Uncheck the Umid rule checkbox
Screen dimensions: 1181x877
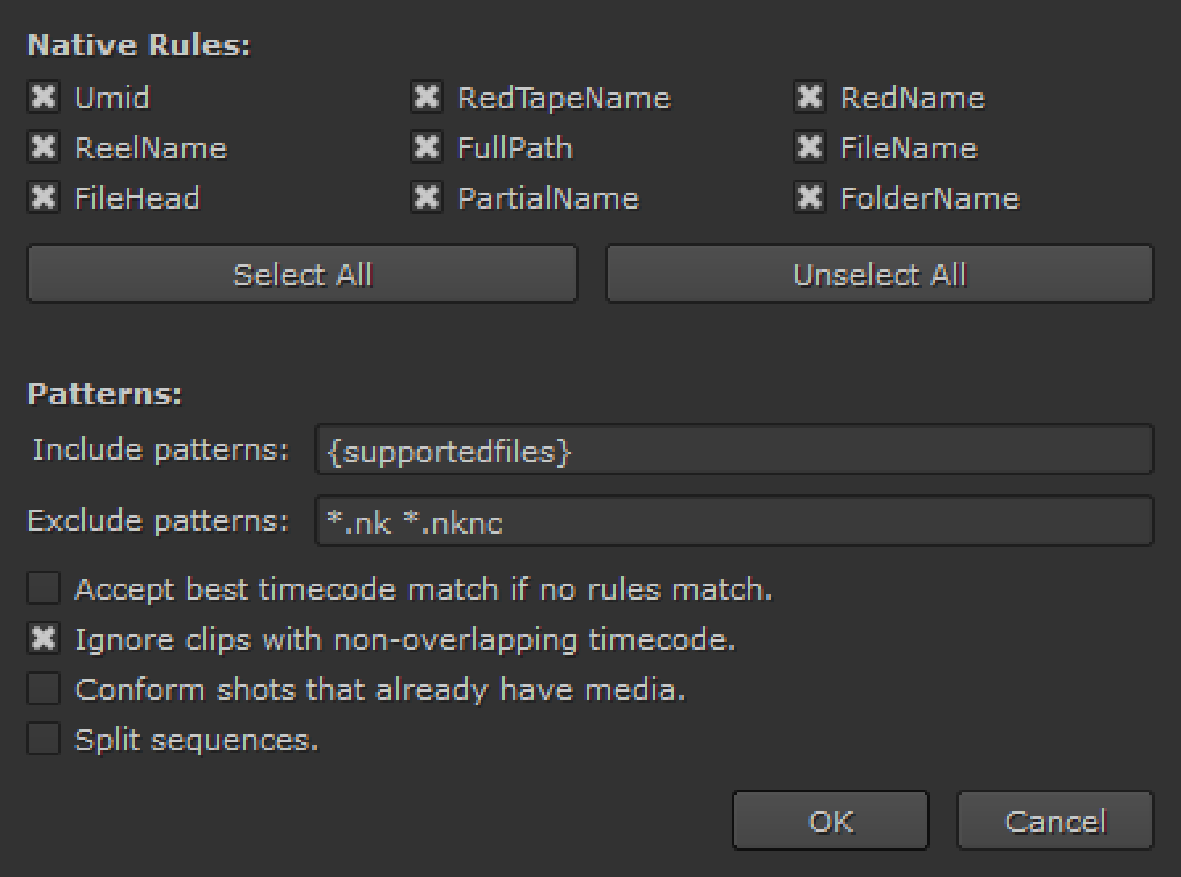click(43, 98)
